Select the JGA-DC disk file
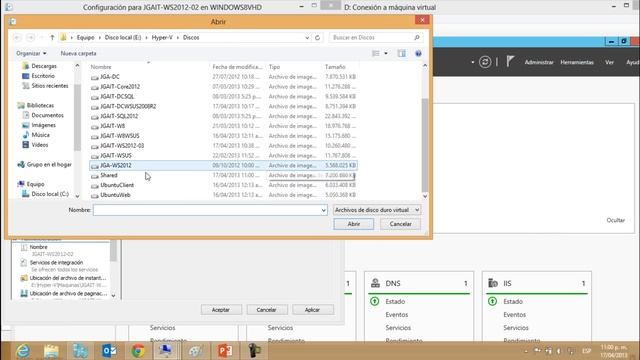 coord(223,77)
